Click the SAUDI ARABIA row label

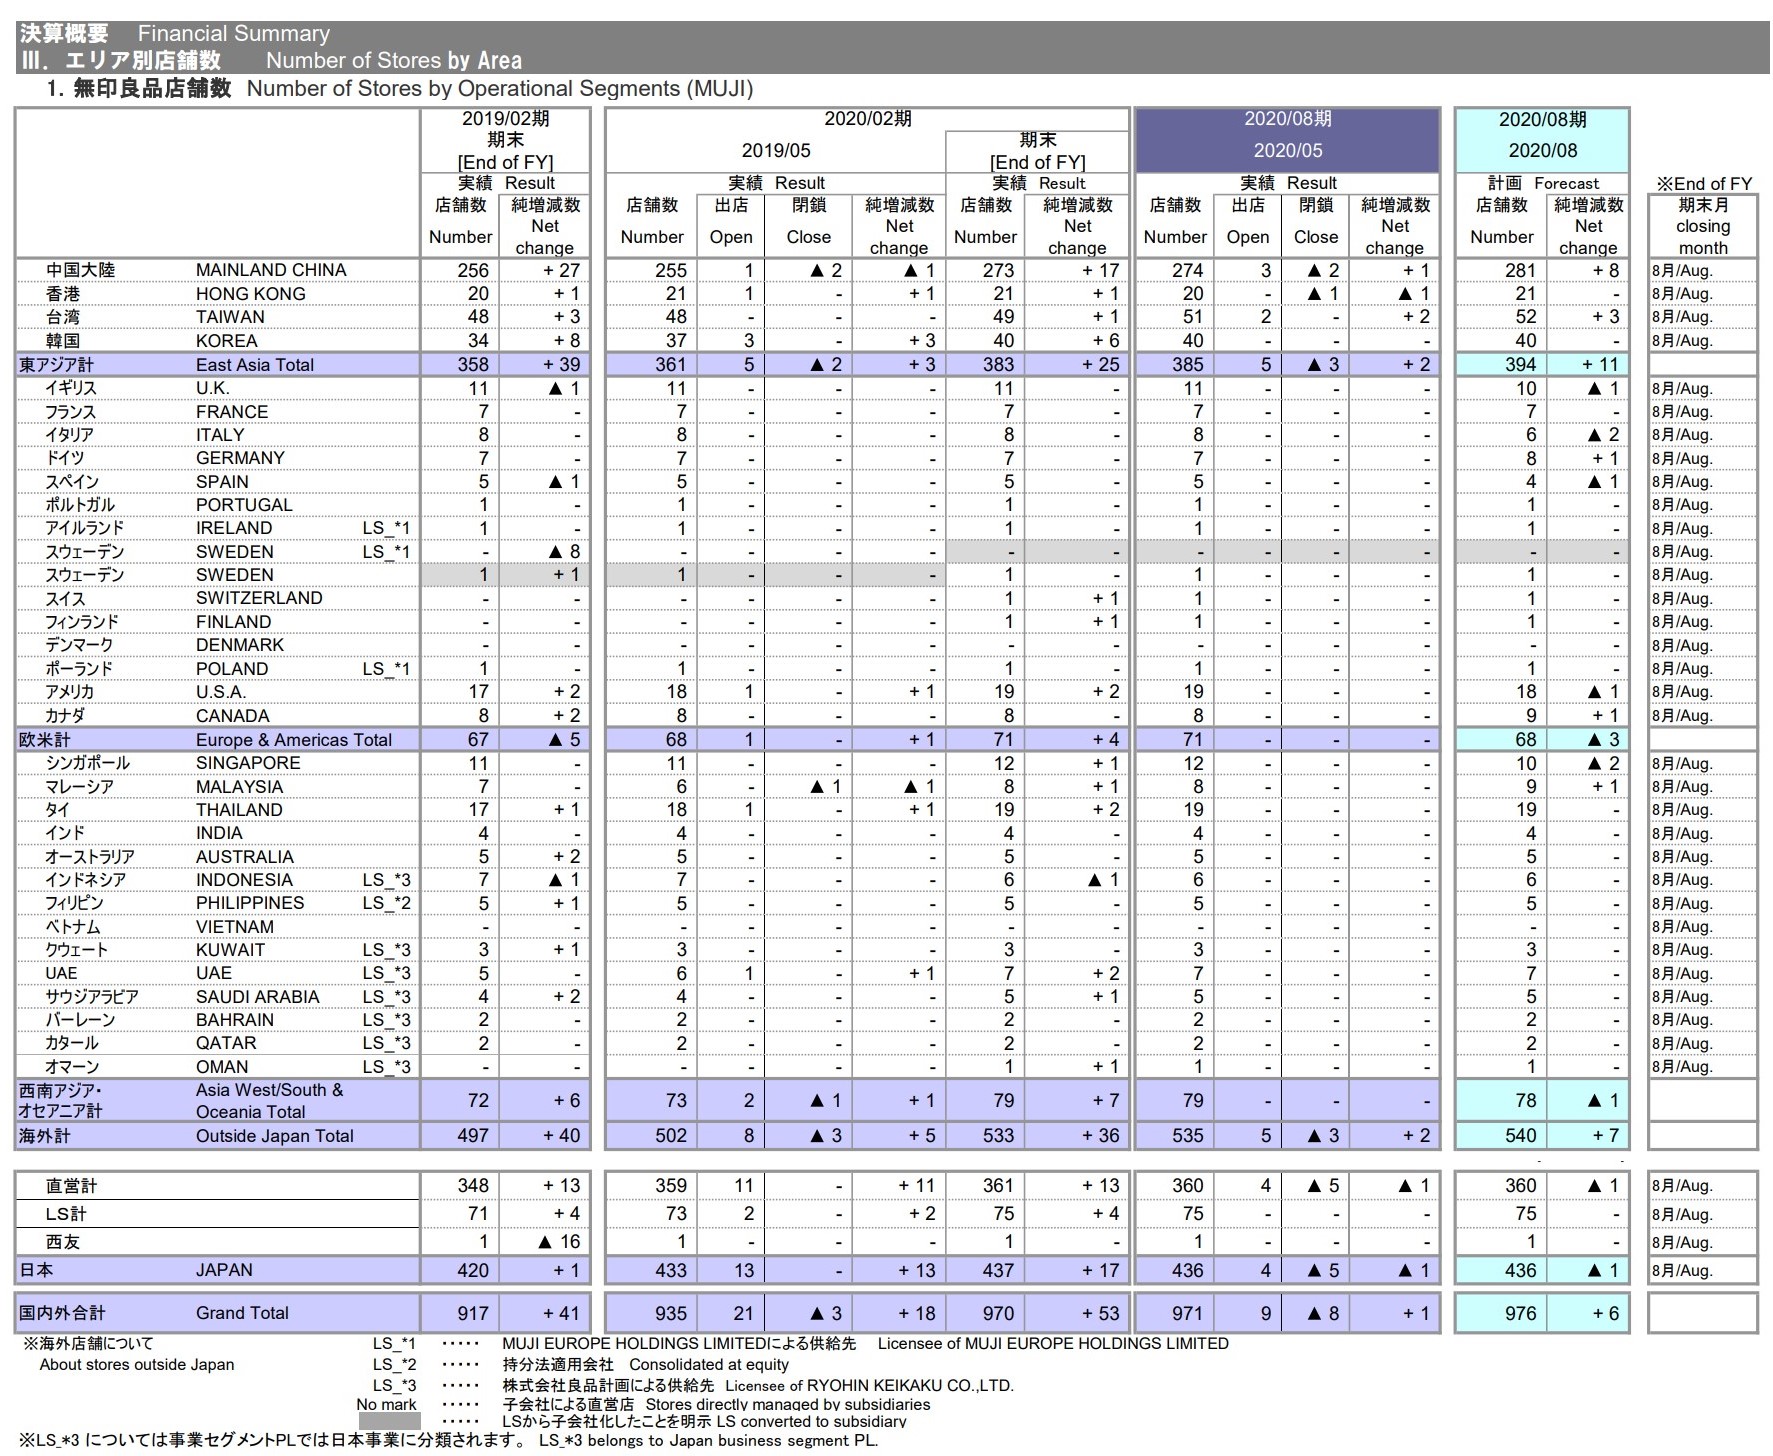[x=257, y=997]
